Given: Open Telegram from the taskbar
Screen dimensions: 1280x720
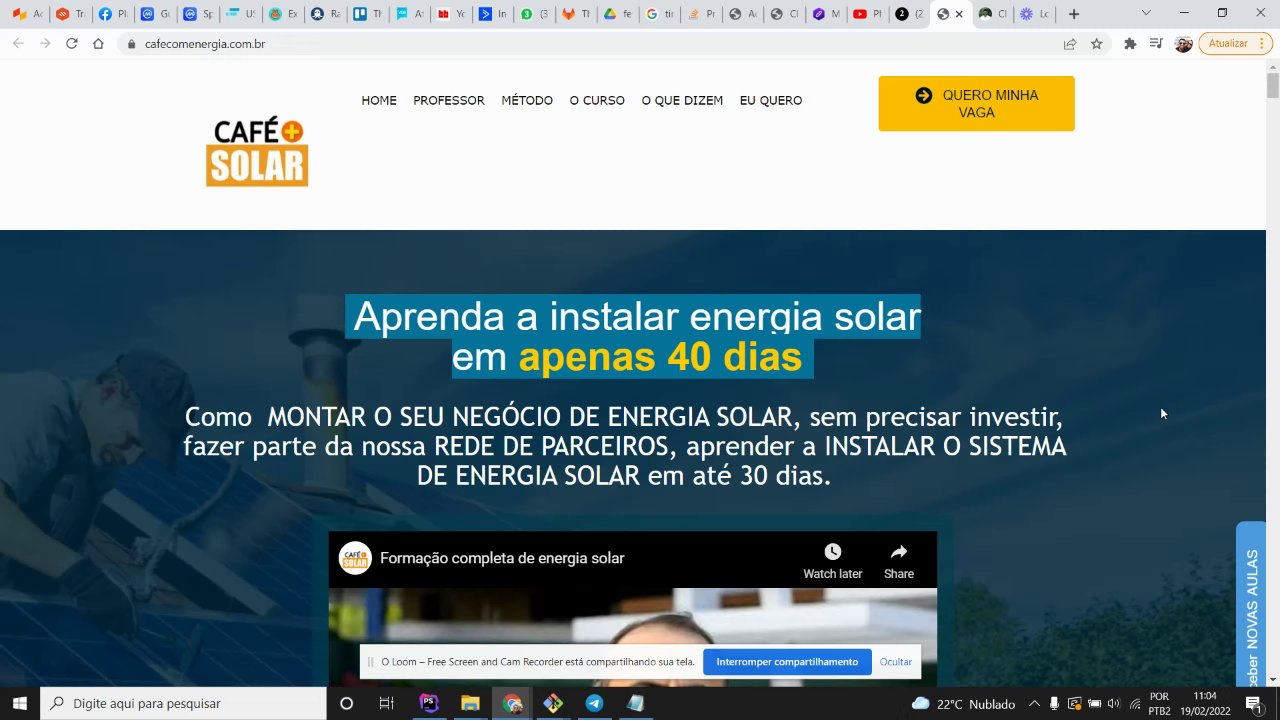Looking at the screenshot, I should (594, 703).
